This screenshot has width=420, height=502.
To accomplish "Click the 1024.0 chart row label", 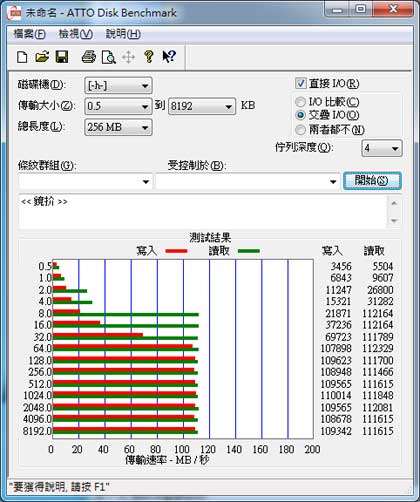I will tap(38, 395).
